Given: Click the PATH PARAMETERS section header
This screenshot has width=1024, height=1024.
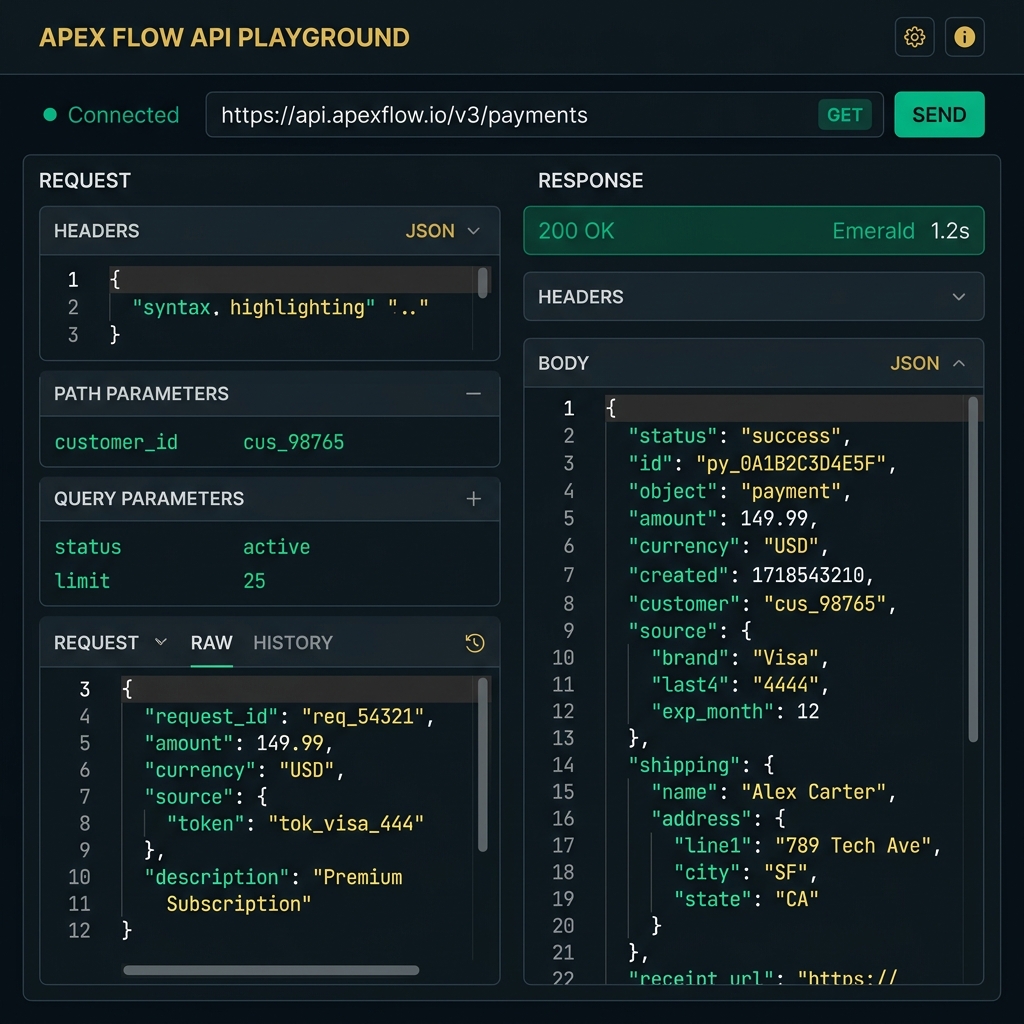Looking at the screenshot, I should point(270,394).
